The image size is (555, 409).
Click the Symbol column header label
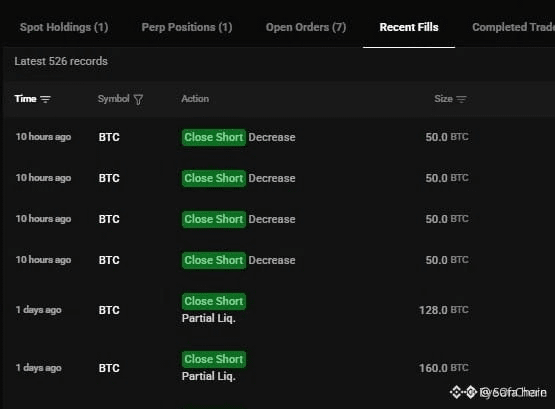click(113, 99)
